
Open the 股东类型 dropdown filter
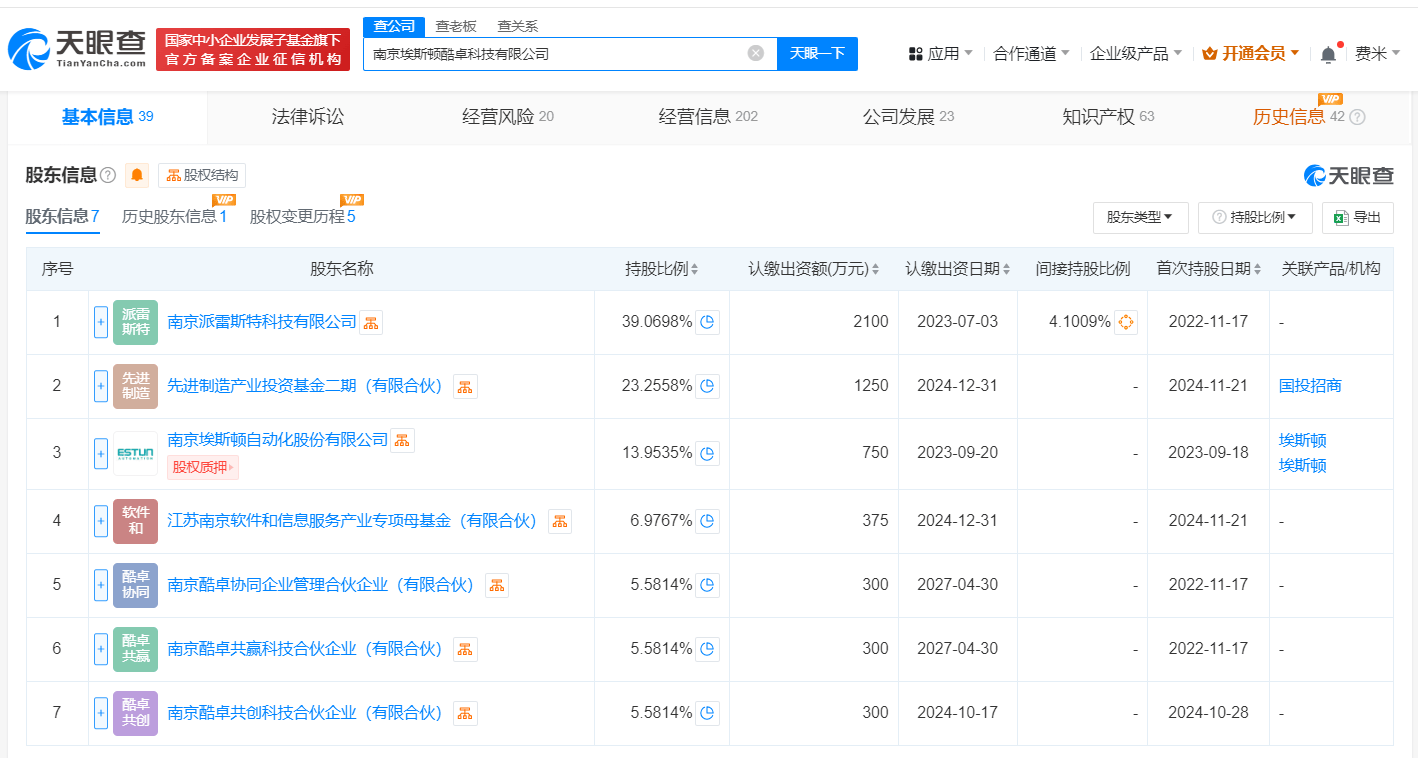coord(1140,217)
